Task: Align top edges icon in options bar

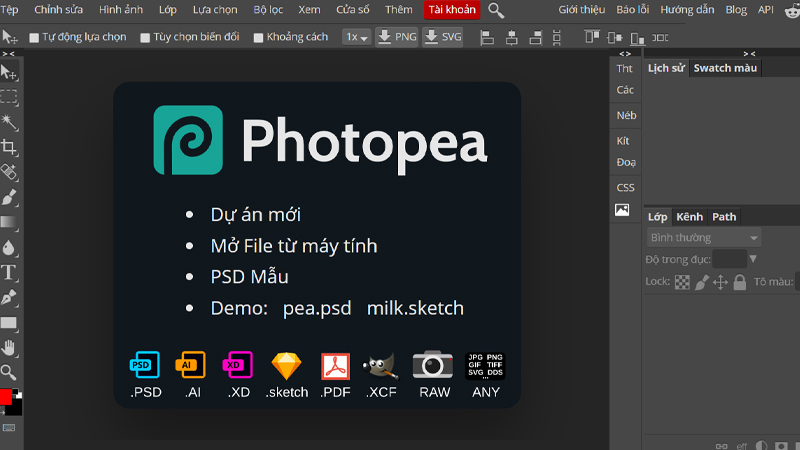Action: point(592,37)
